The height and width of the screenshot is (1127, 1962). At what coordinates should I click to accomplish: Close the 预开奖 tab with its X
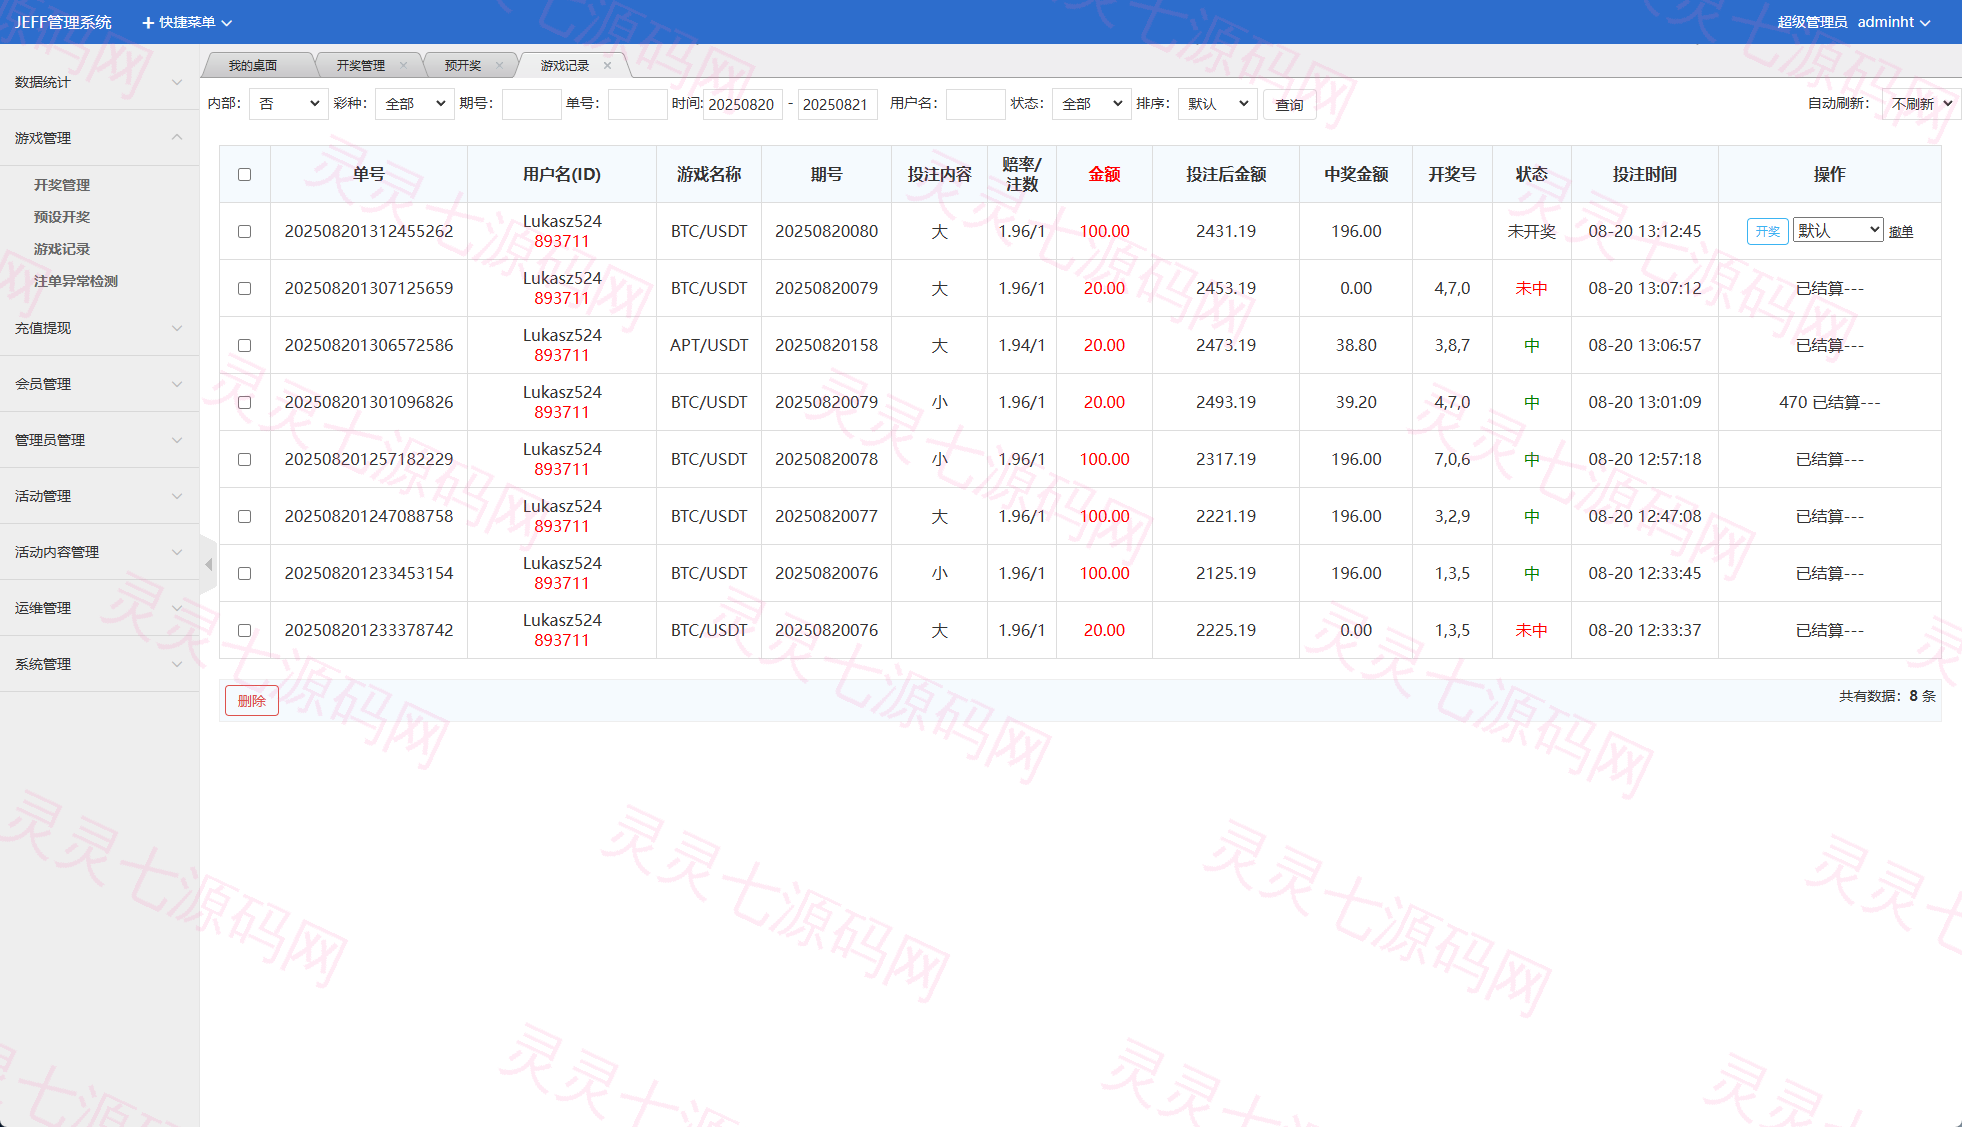pyautogui.click(x=499, y=66)
